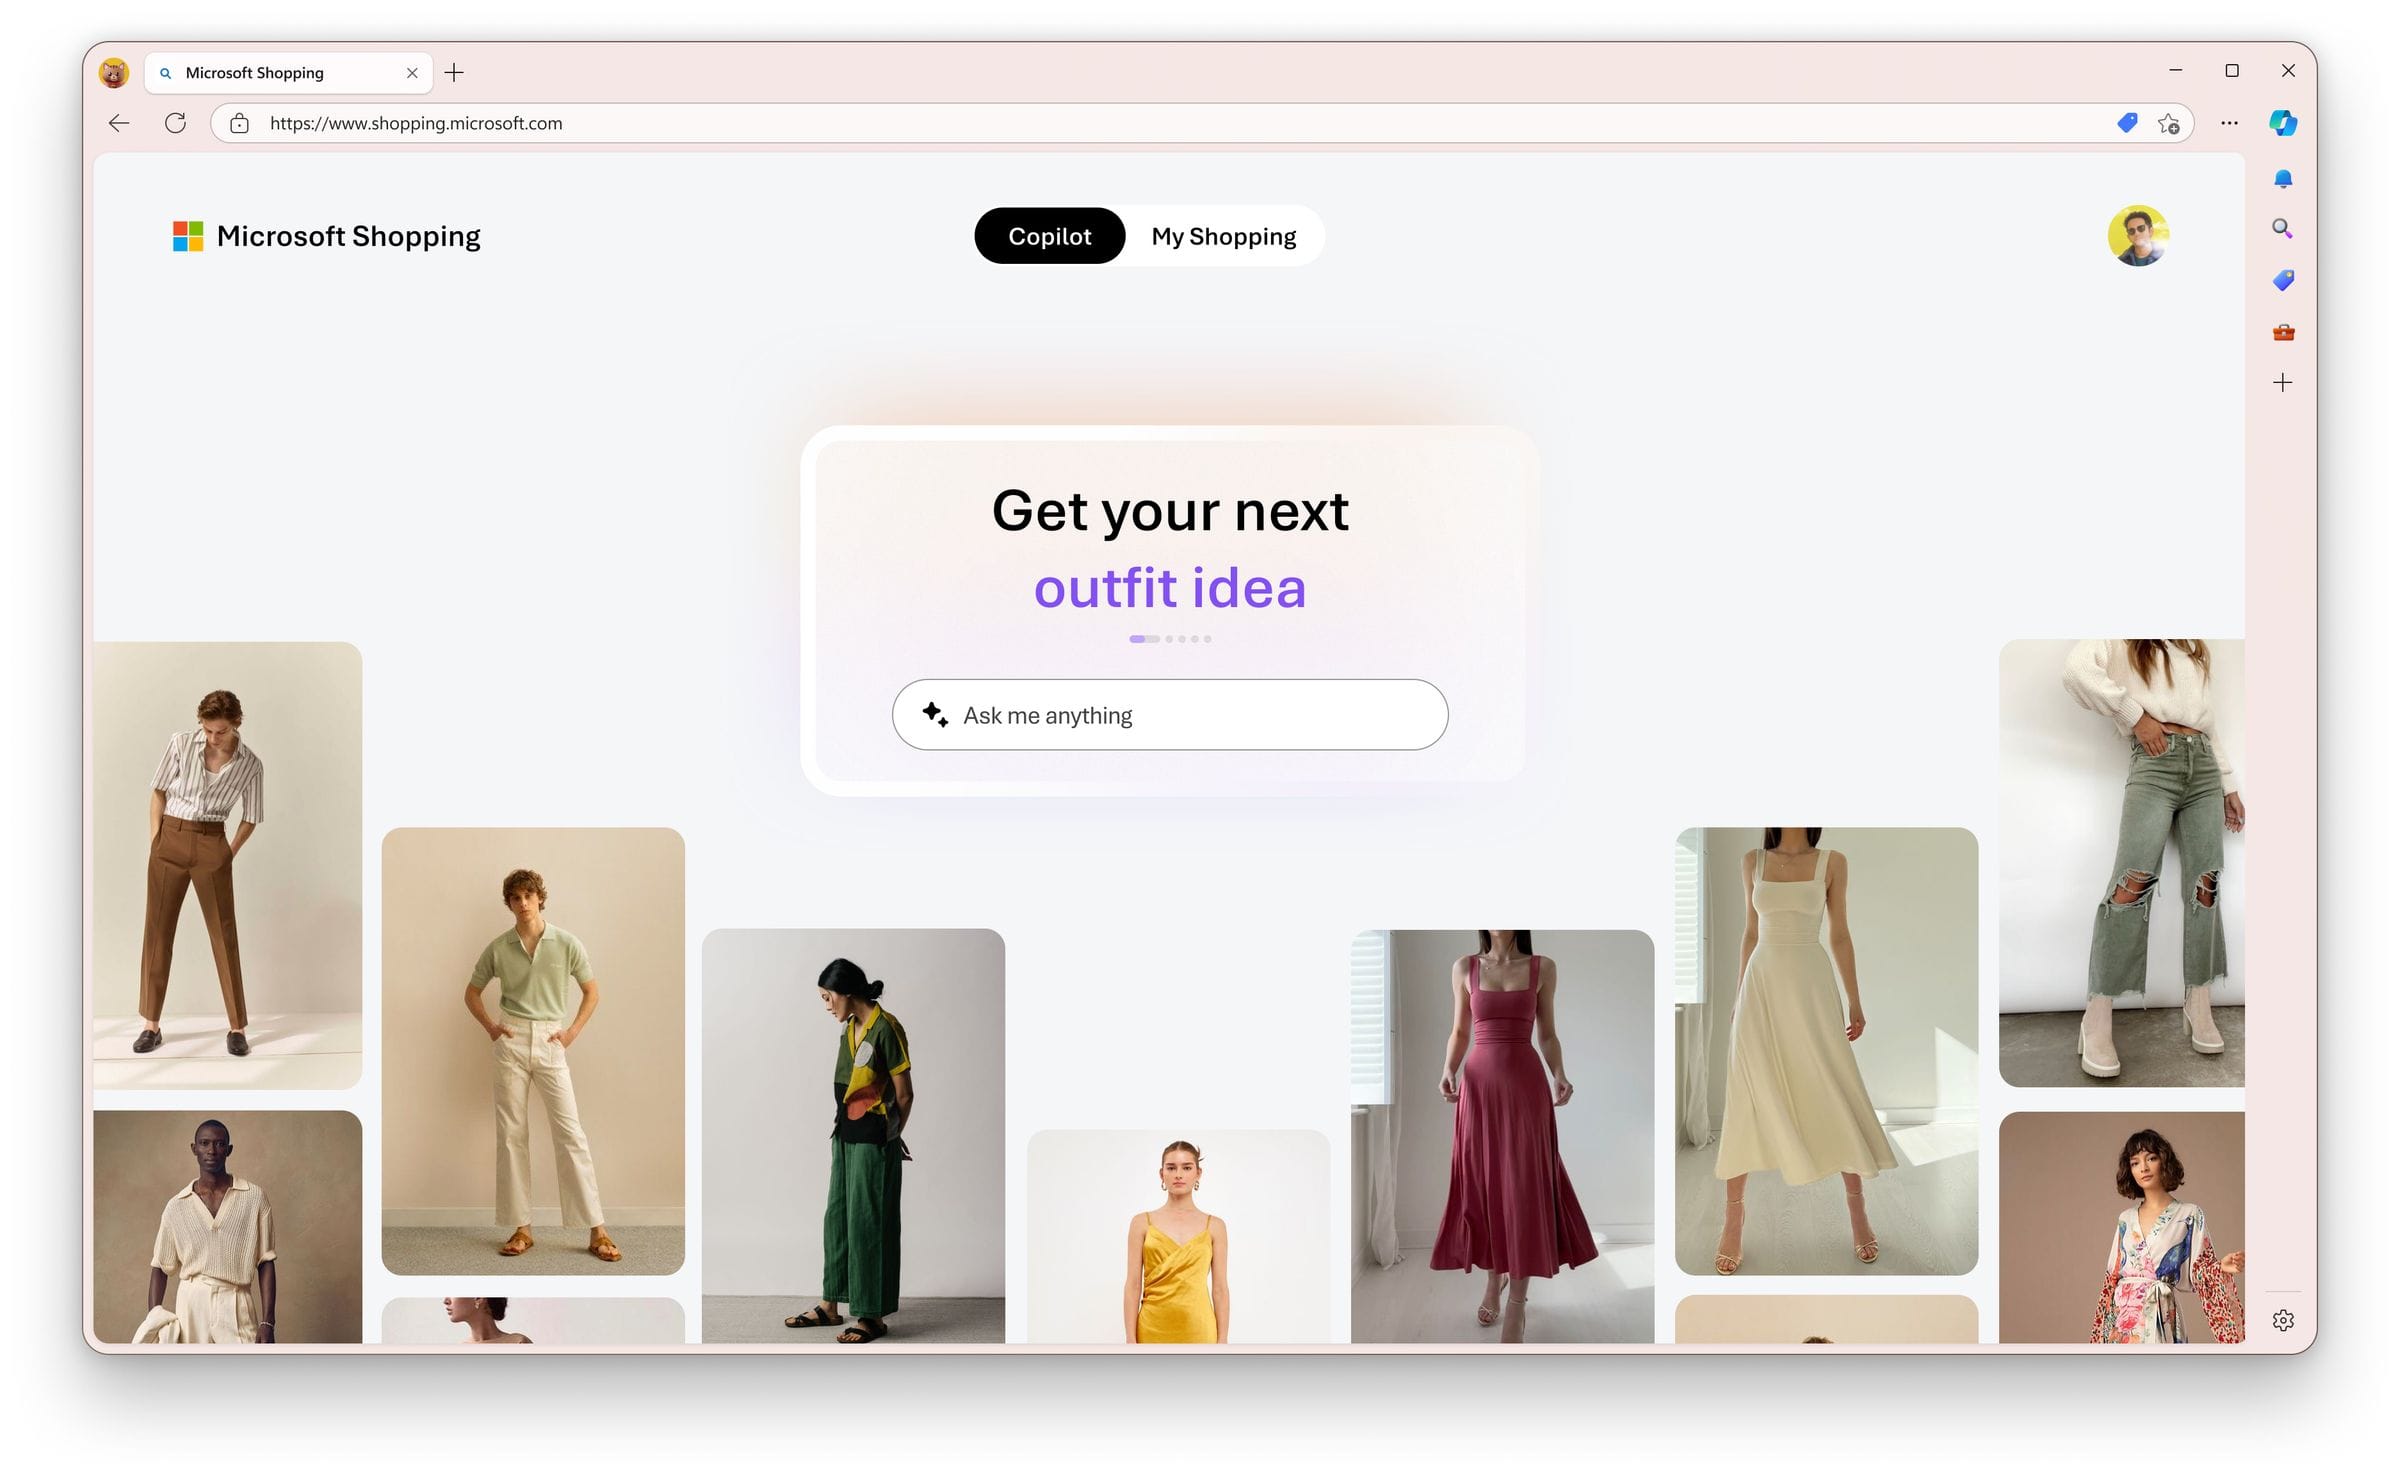Screen dimensions: 2400x1478
Task: Open green polo cream pants photo
Action: 533,1050
